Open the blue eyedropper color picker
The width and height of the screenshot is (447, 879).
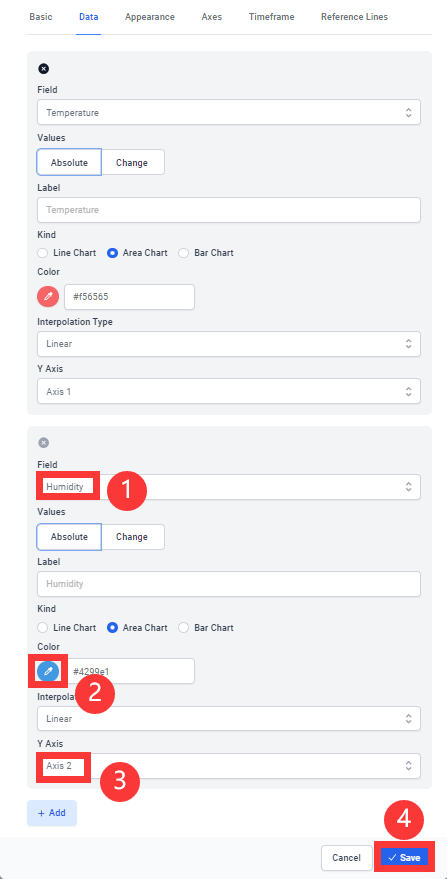click(x=48, y=670)
